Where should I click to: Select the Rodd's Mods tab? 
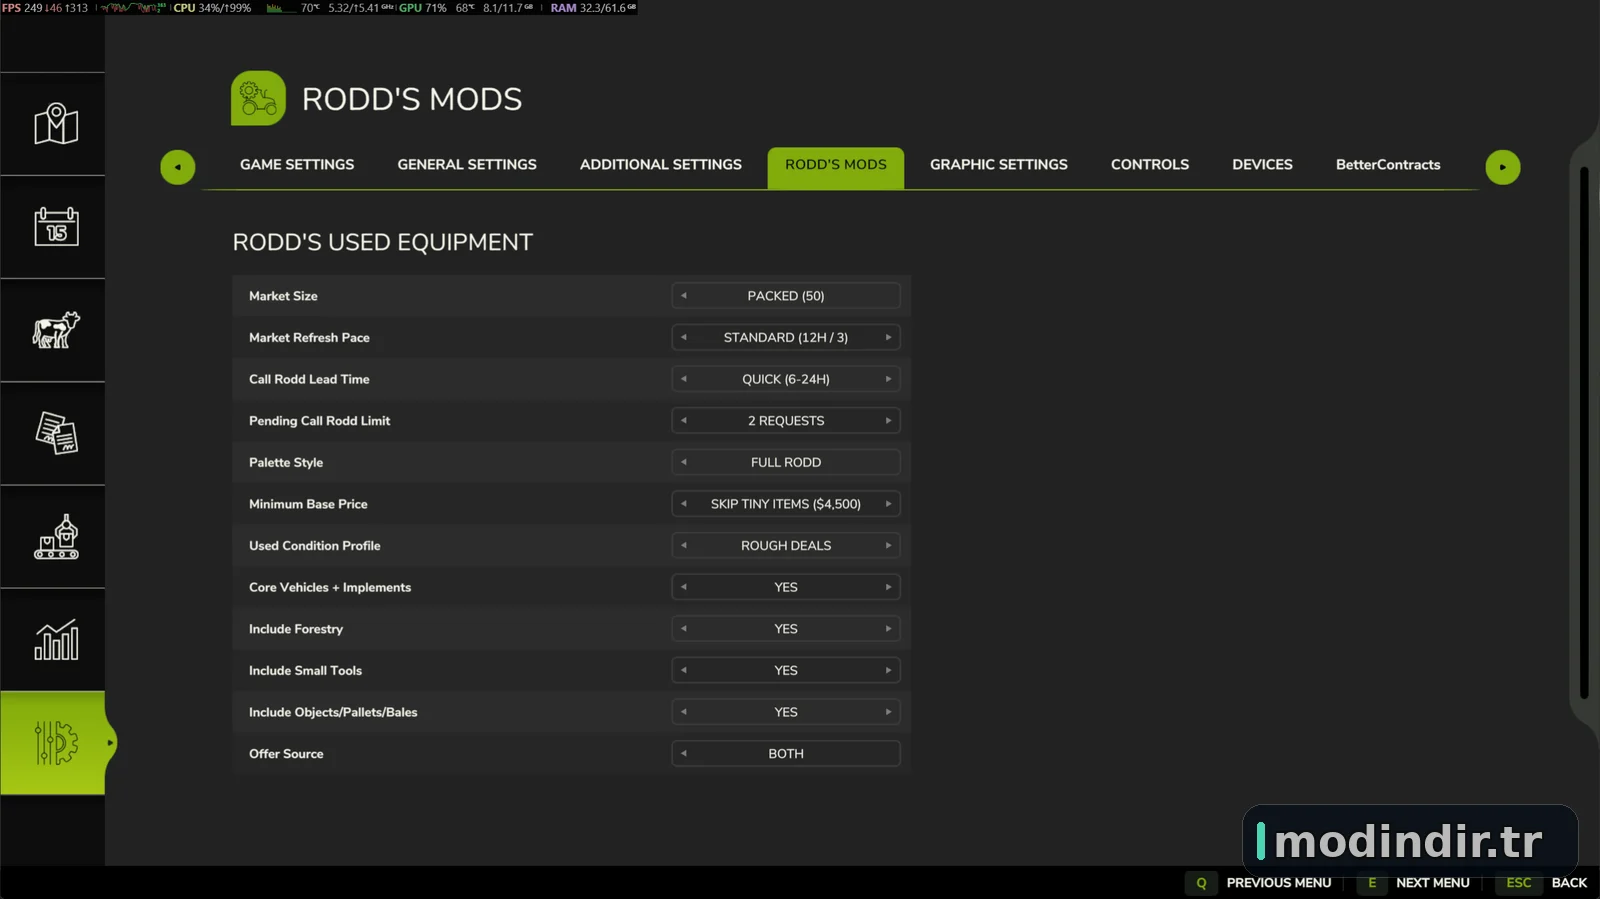click(836, 168)
